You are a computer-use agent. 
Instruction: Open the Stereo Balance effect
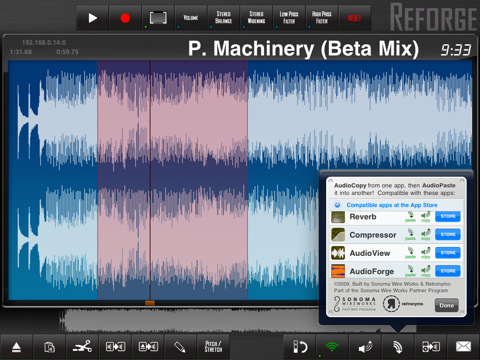(x=223, y=18)
